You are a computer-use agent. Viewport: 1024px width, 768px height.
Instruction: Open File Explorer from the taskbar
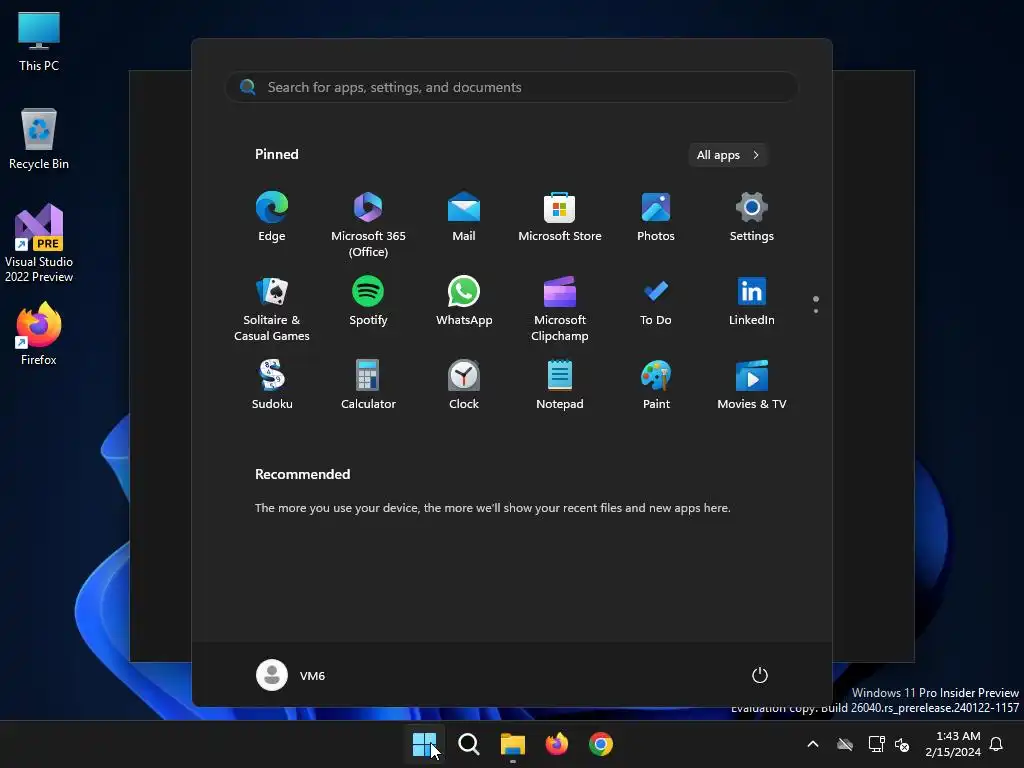(x=513, y=744)
